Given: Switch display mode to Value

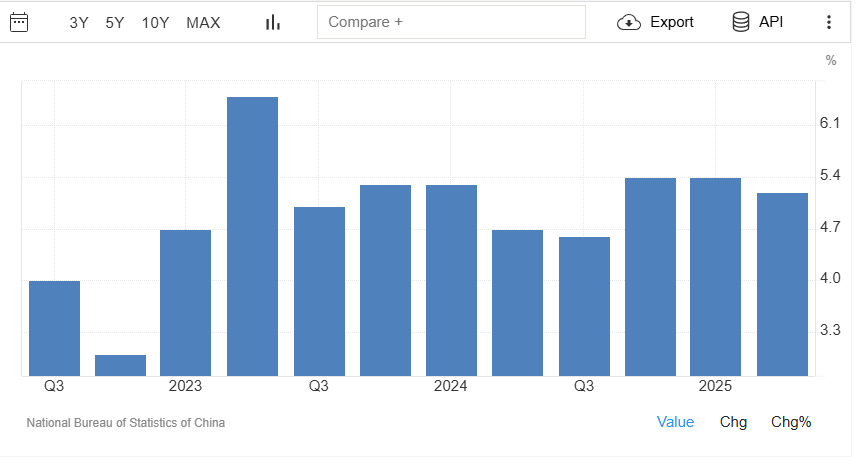Looking at the screenshot, I should [x=675, y=422].
